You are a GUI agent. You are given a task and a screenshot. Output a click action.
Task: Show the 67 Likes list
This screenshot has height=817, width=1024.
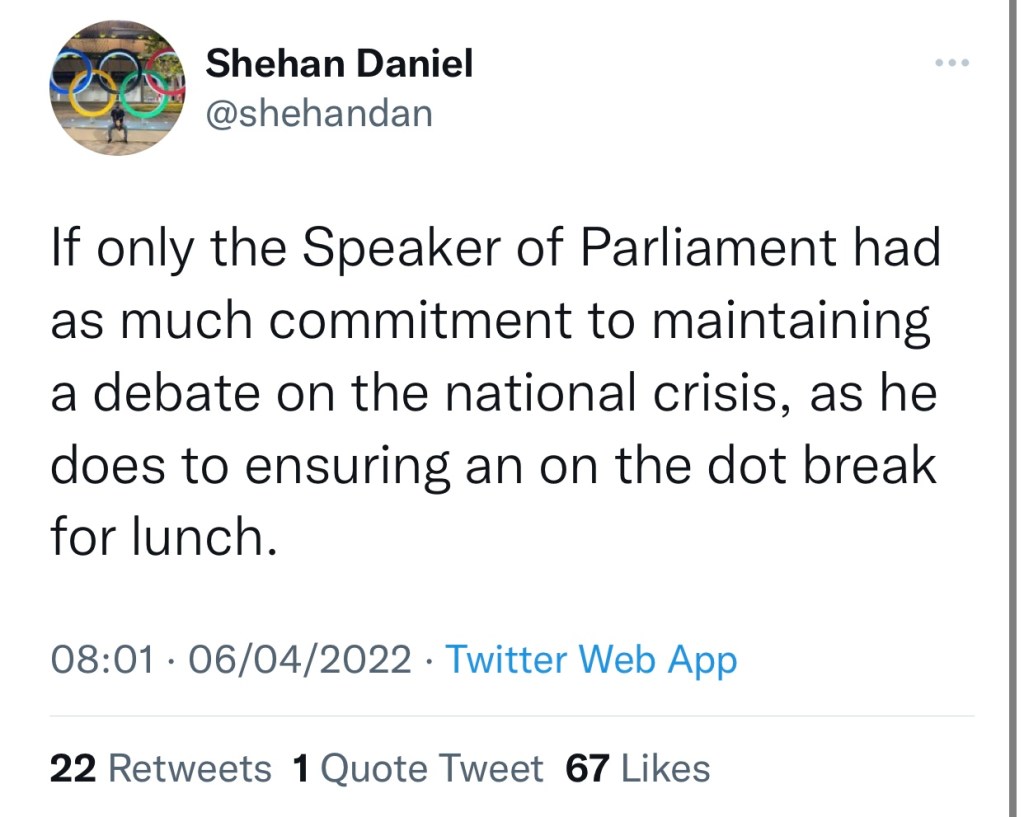[x=637, y=768]
